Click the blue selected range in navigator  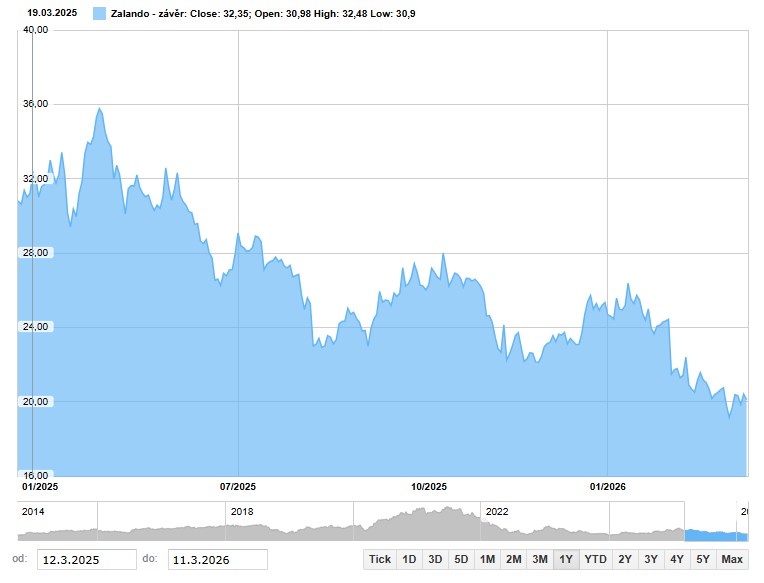(x=715, y=534)
